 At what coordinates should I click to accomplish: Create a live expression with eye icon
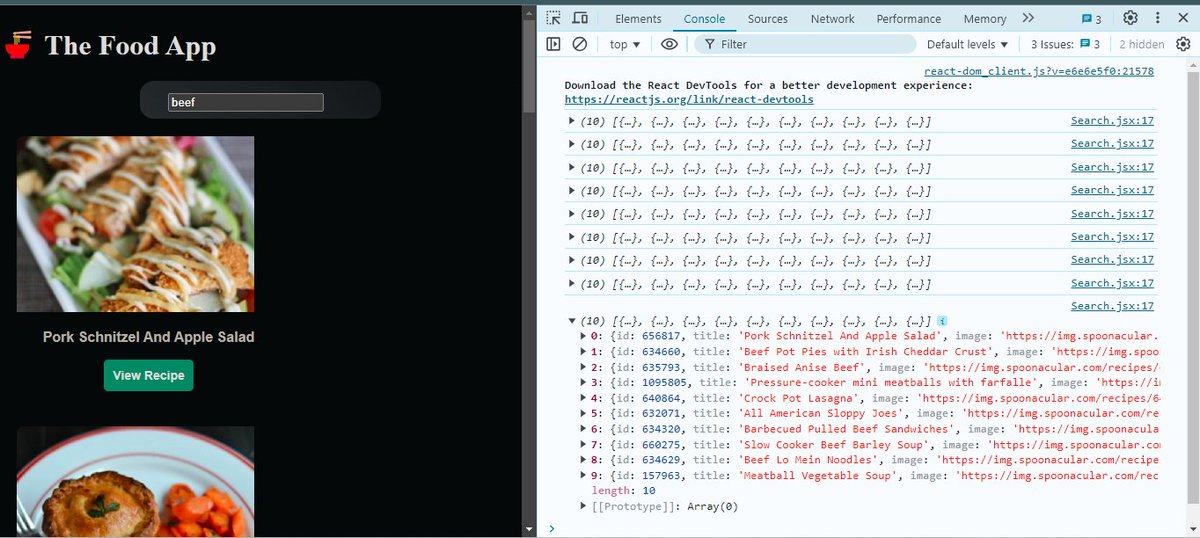[x=669, y=44]
